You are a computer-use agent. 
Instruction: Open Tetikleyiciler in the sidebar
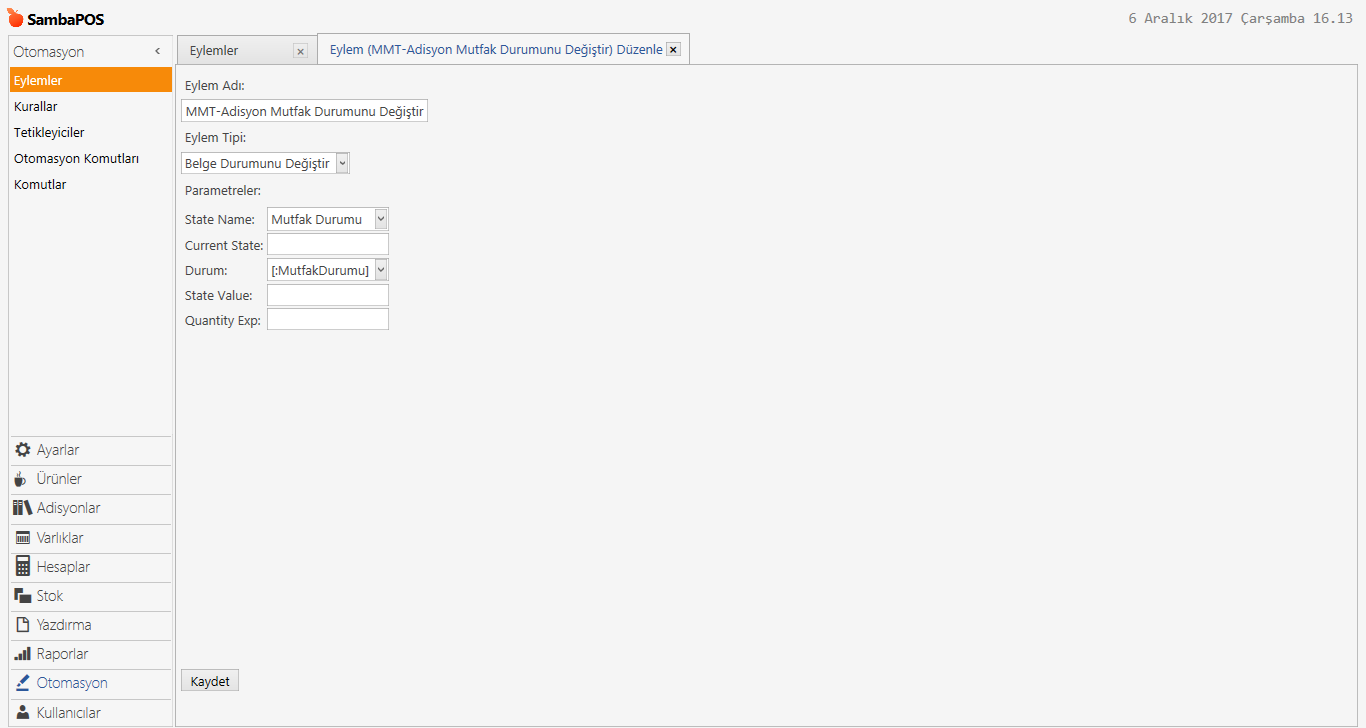click(49, 132)
